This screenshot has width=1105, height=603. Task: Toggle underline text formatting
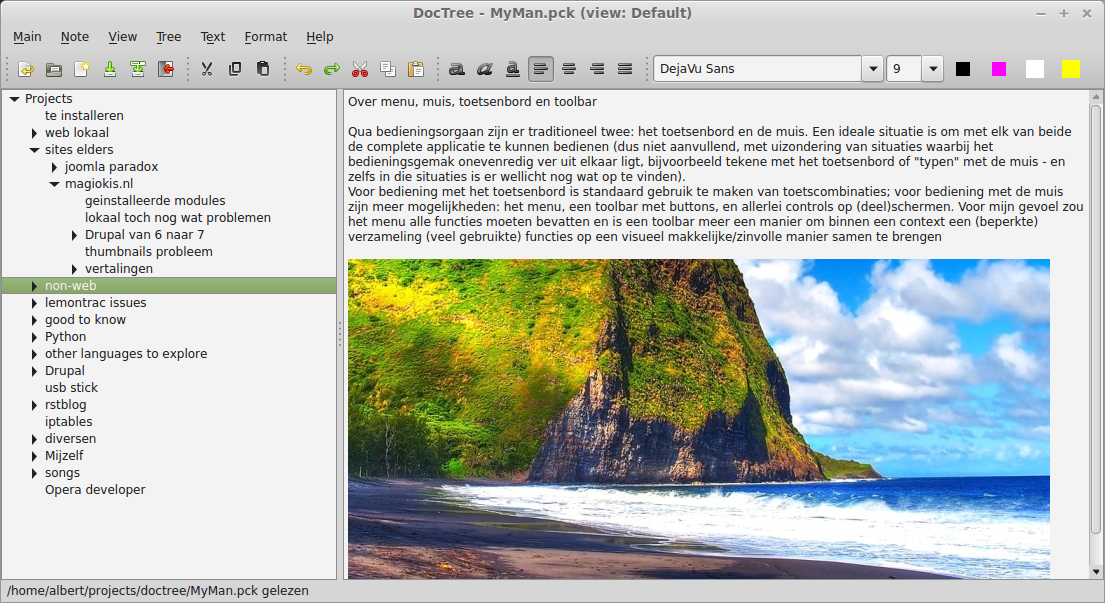512,69
